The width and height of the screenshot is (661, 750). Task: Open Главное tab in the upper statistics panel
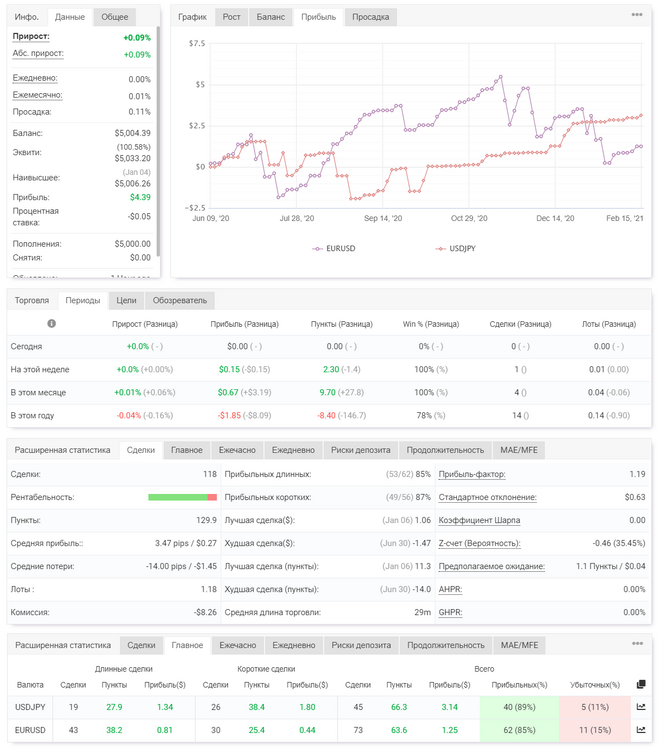click(x=187, y=450)
